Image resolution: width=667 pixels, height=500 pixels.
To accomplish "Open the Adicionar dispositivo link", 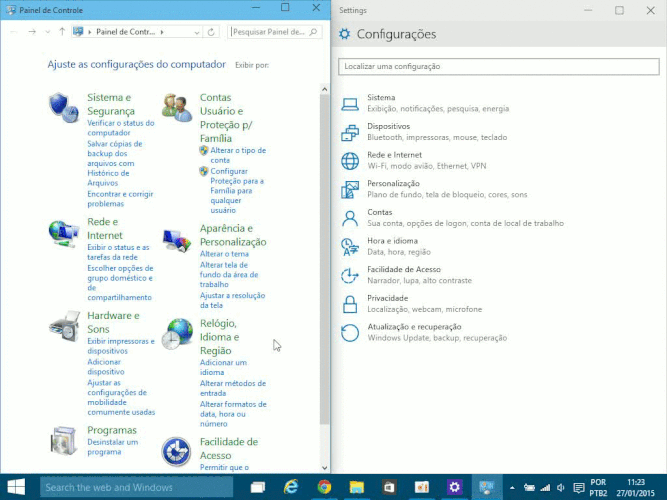I will (106, 367).
